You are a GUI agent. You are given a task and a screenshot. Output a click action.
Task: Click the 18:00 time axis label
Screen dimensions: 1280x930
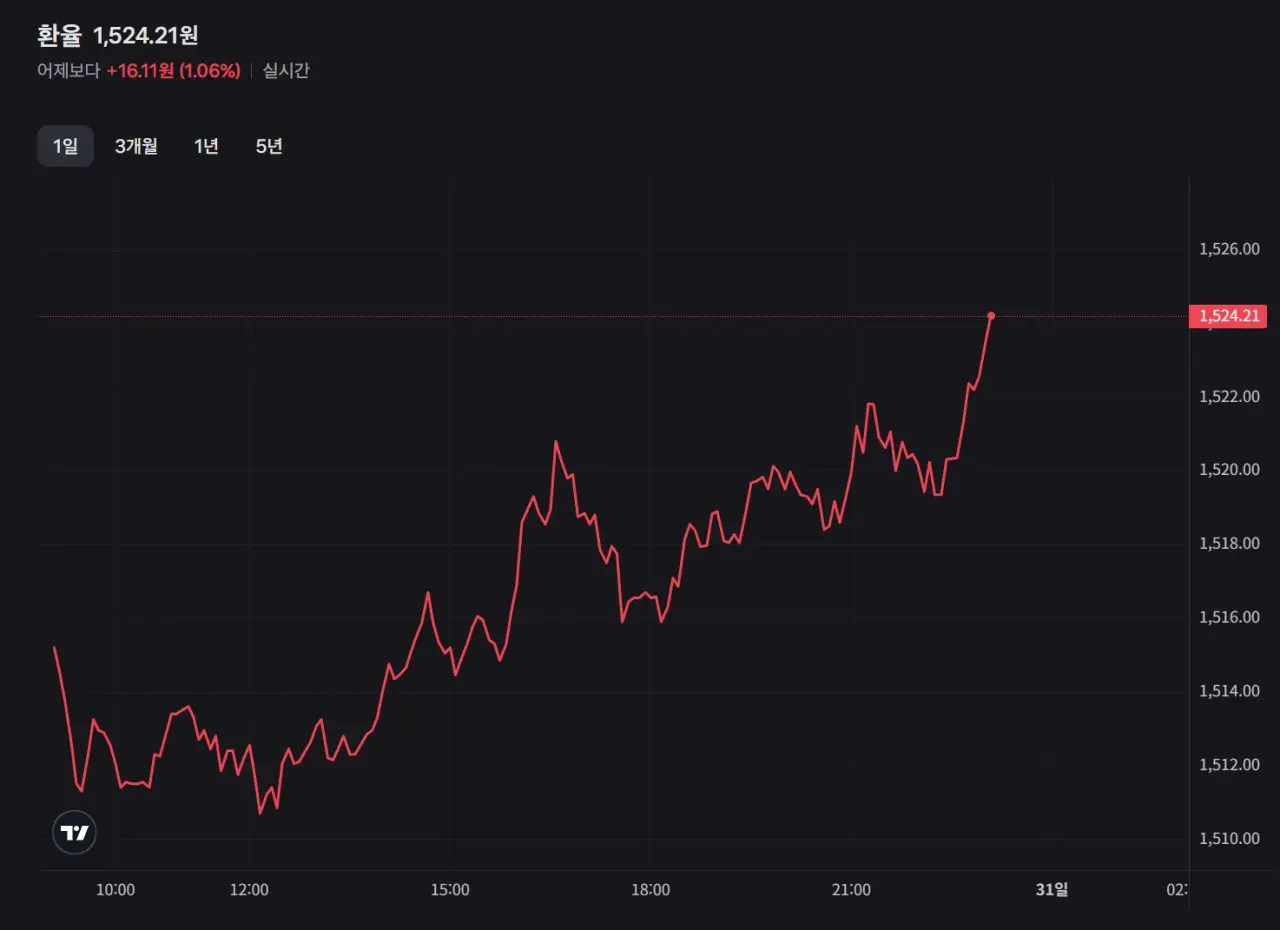click(651, 889)
